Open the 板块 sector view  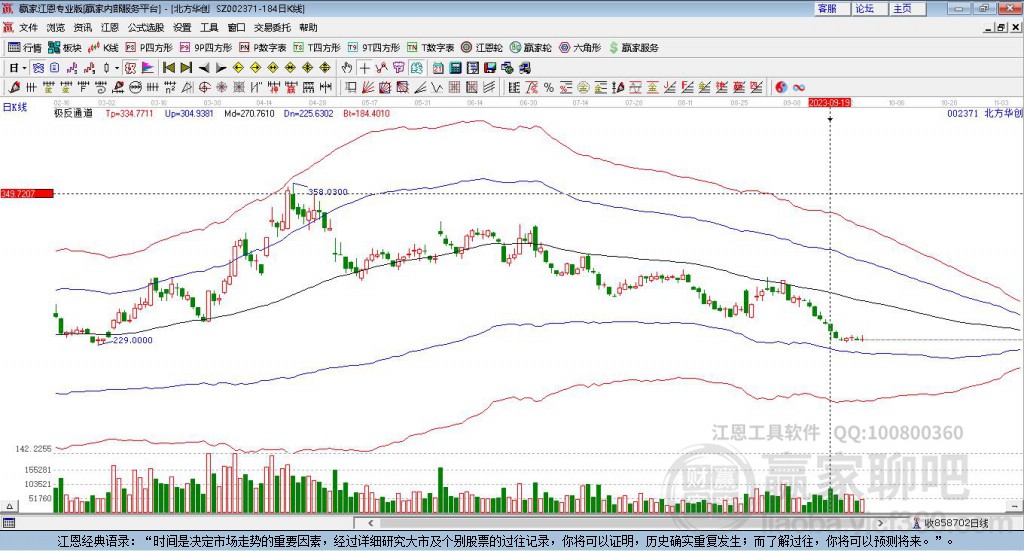tap(65, 48)
